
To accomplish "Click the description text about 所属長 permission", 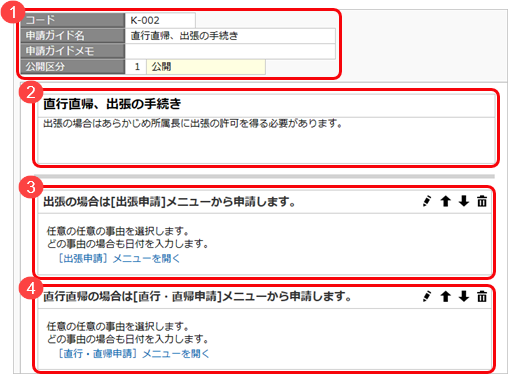I will [x=193, y=124].
